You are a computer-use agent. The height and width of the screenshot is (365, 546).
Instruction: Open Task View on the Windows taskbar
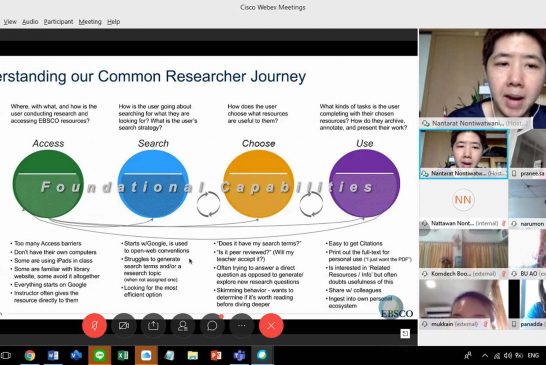pyautogui.click(x=6, y=355)
